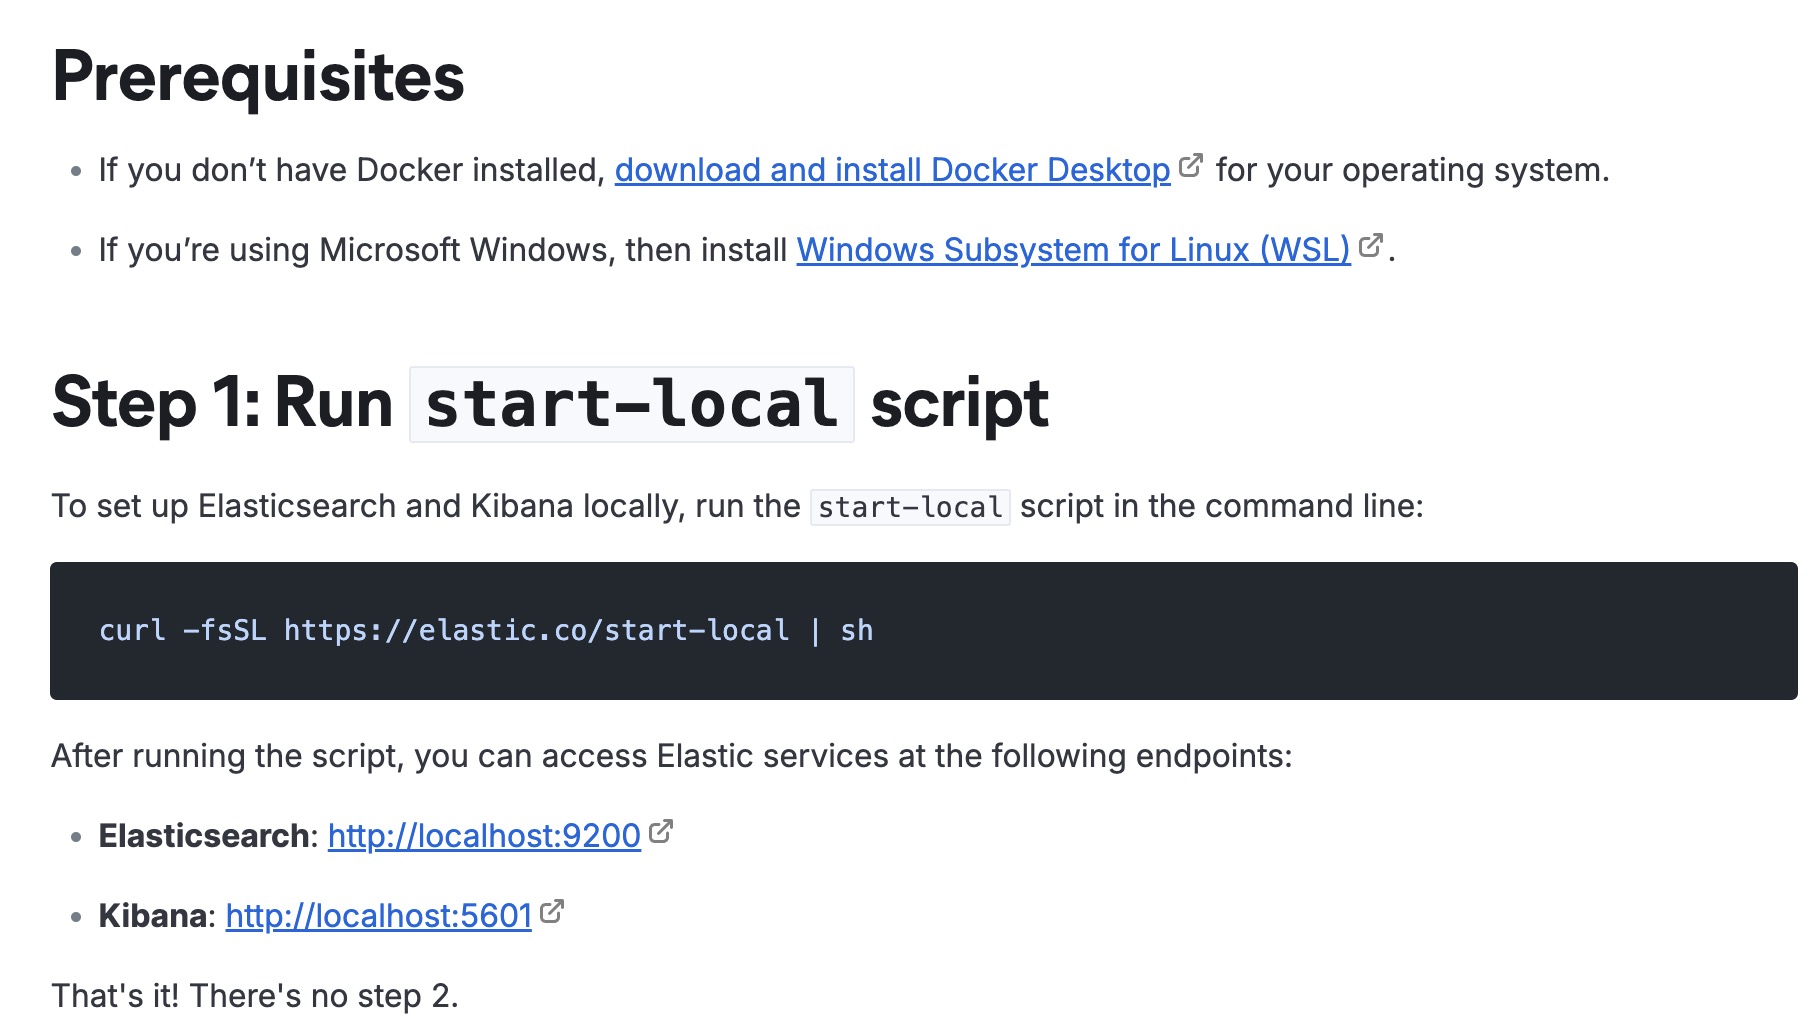This screenshot has height=1030, width=1816.
Task: Click external-link icon beside localhost:9200
Action: pyautogui.click(x=661, y=831)
